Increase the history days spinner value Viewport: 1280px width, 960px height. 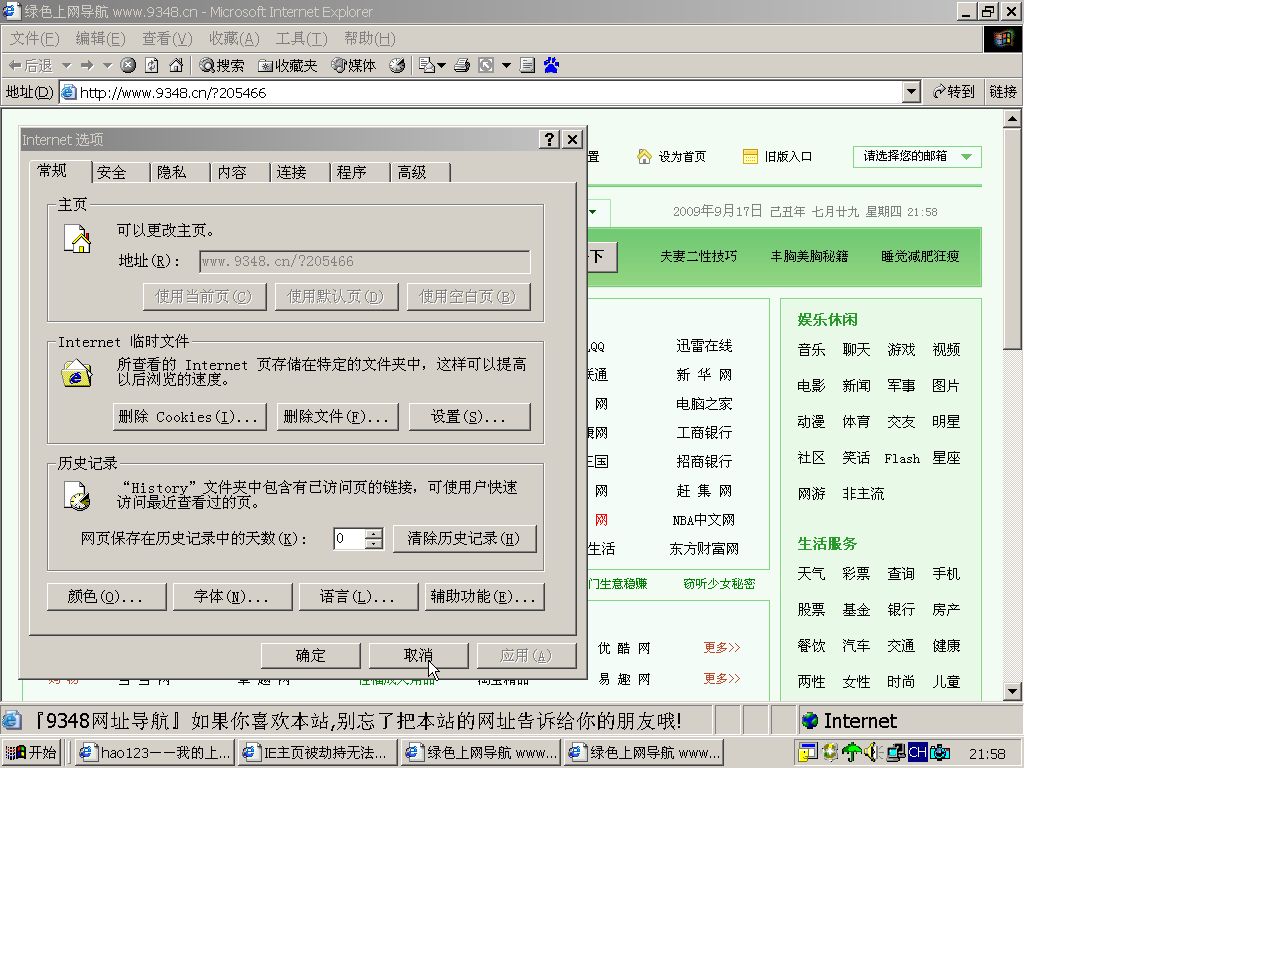(x=374, y=533)
